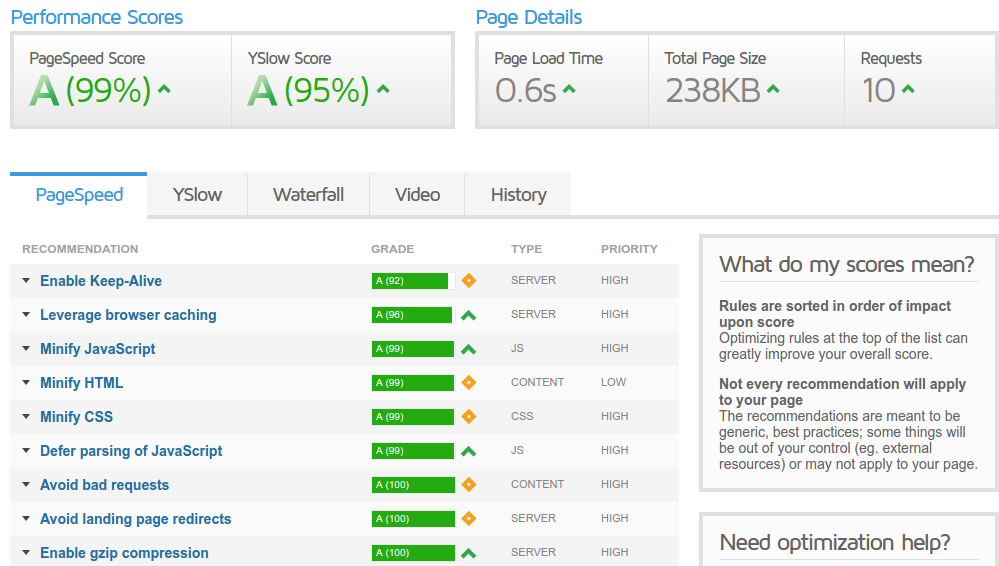Click the green up arrow for Minify JavaScript
The image size is (999, 566).
[x=469, y=349]
